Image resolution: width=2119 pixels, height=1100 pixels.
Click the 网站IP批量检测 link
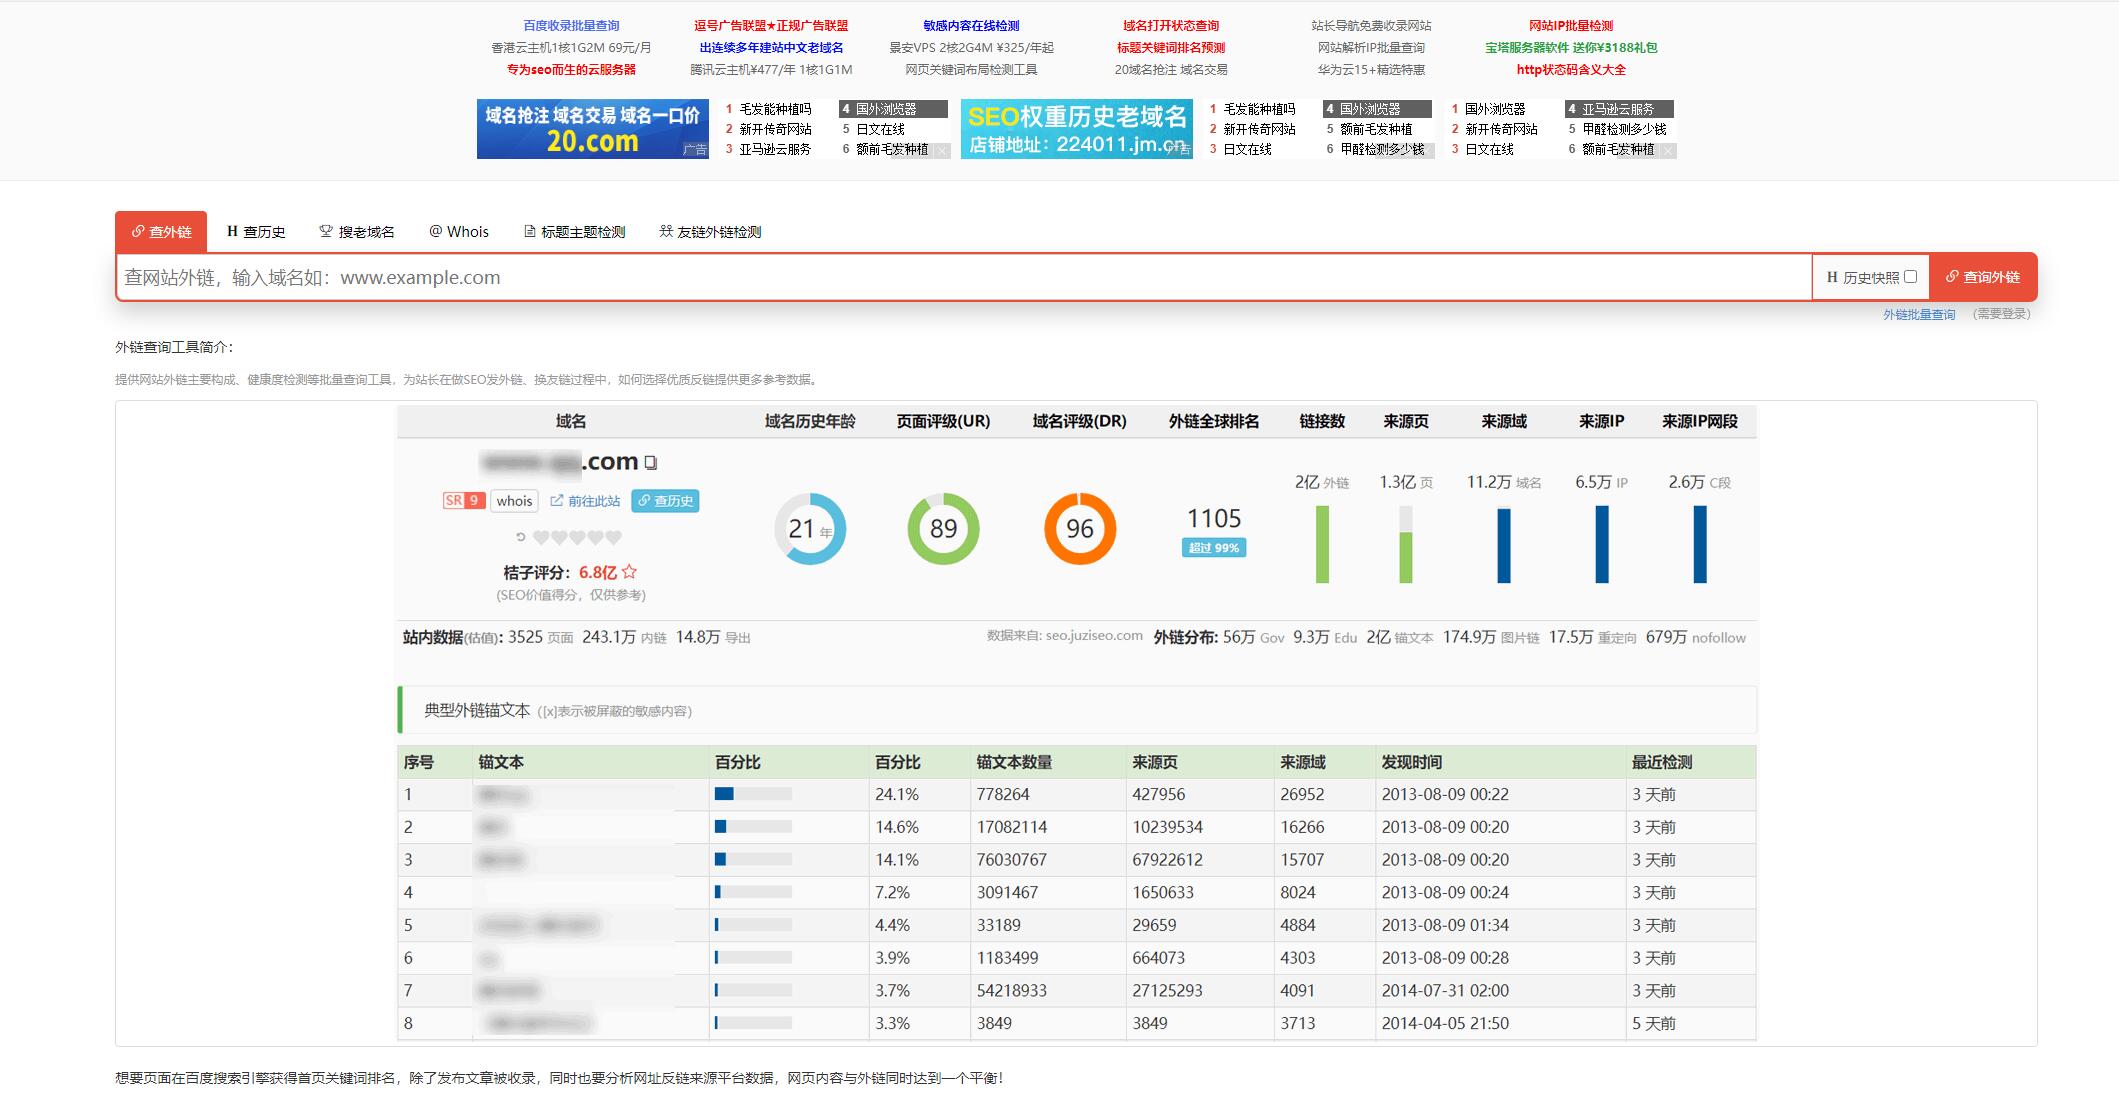(1571, 26)
